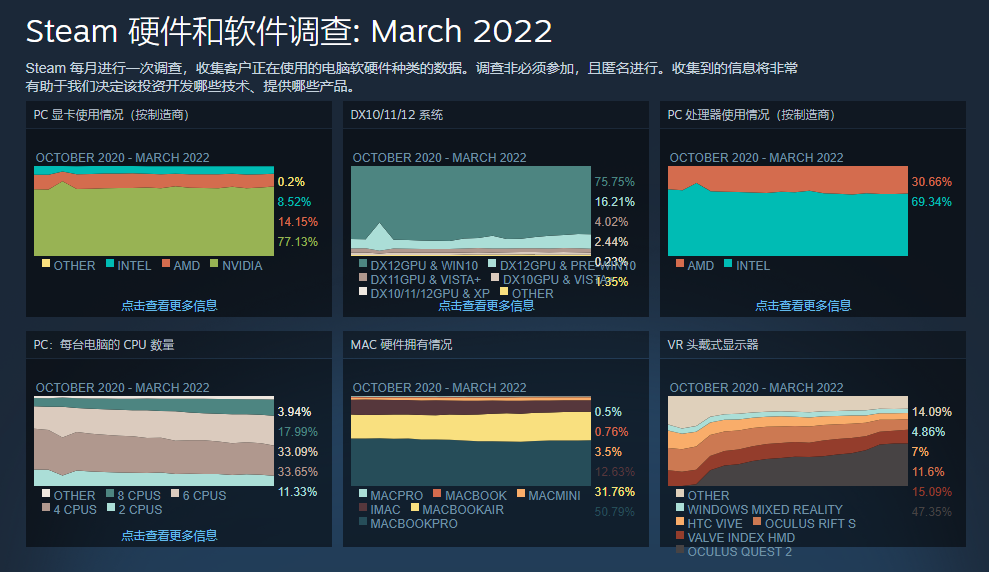Viewport: 989px width, 572px height.
Task: Open the CPU count chart's 点击查看更多信息 link
Action: pos(169,536)
